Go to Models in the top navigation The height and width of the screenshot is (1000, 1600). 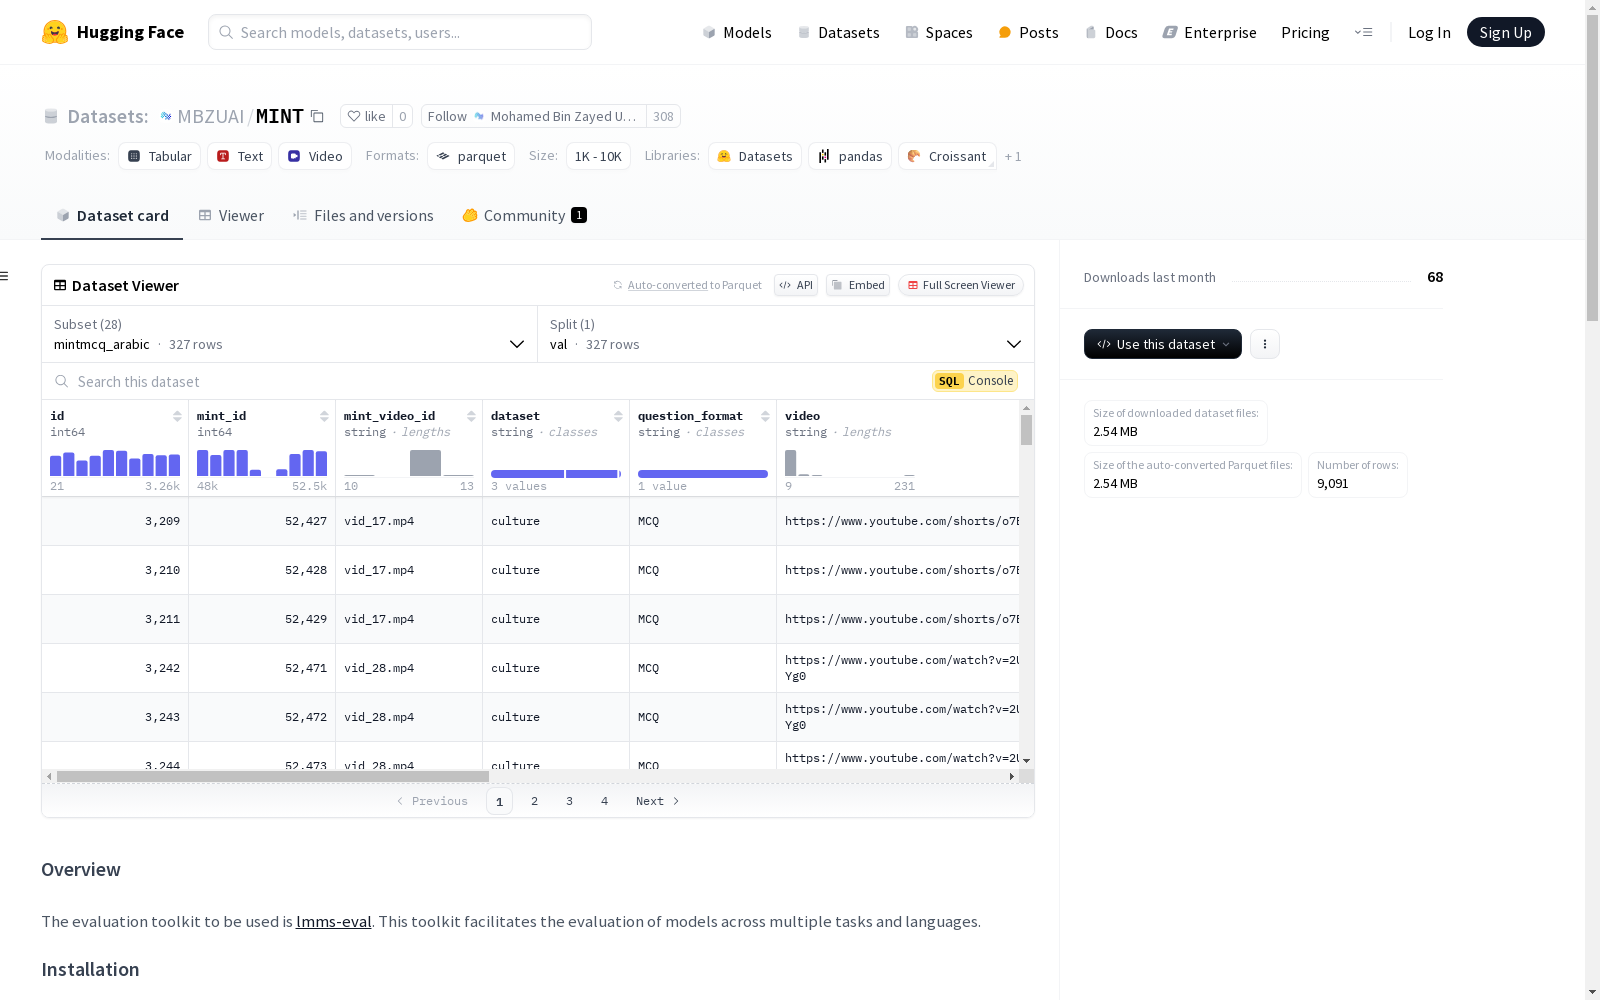[737, 32]
